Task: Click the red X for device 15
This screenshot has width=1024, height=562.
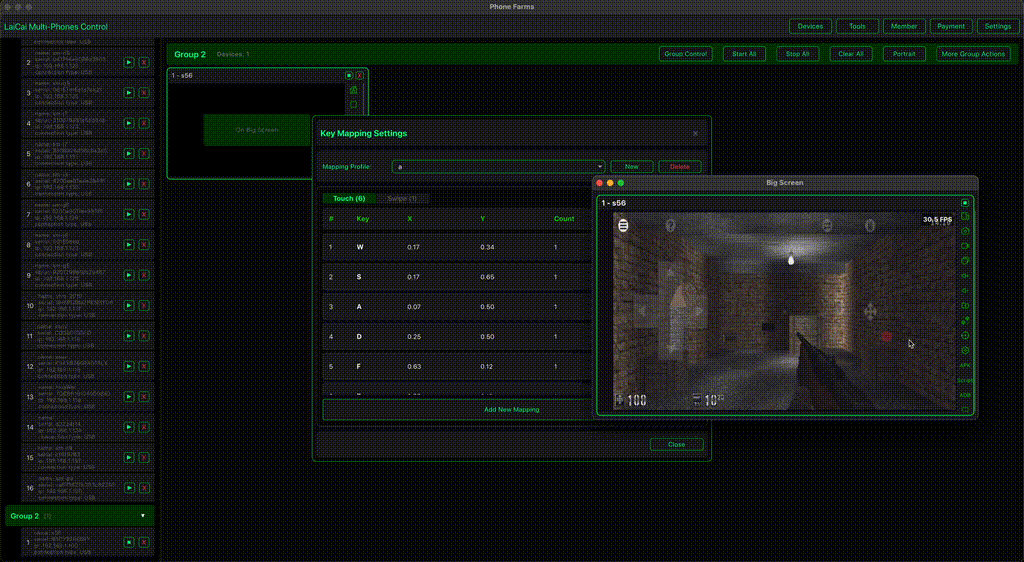Action: pos(144,458)
